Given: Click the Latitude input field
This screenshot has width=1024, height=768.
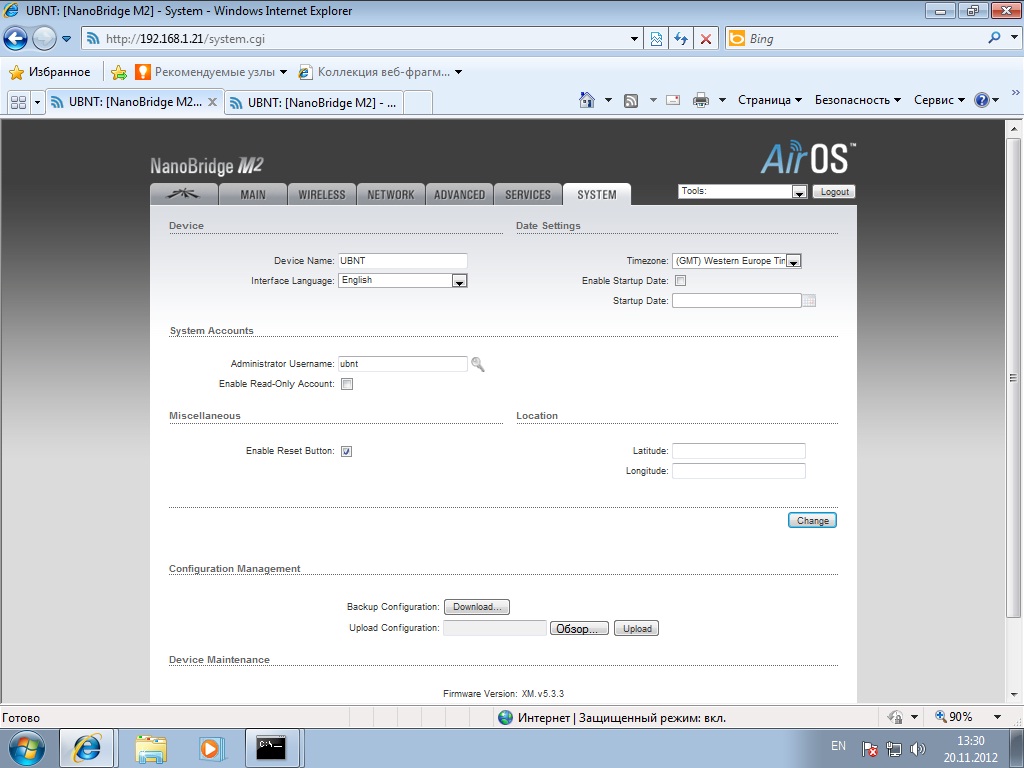Looking at the screenshot, I should click(x=739, y=451).
